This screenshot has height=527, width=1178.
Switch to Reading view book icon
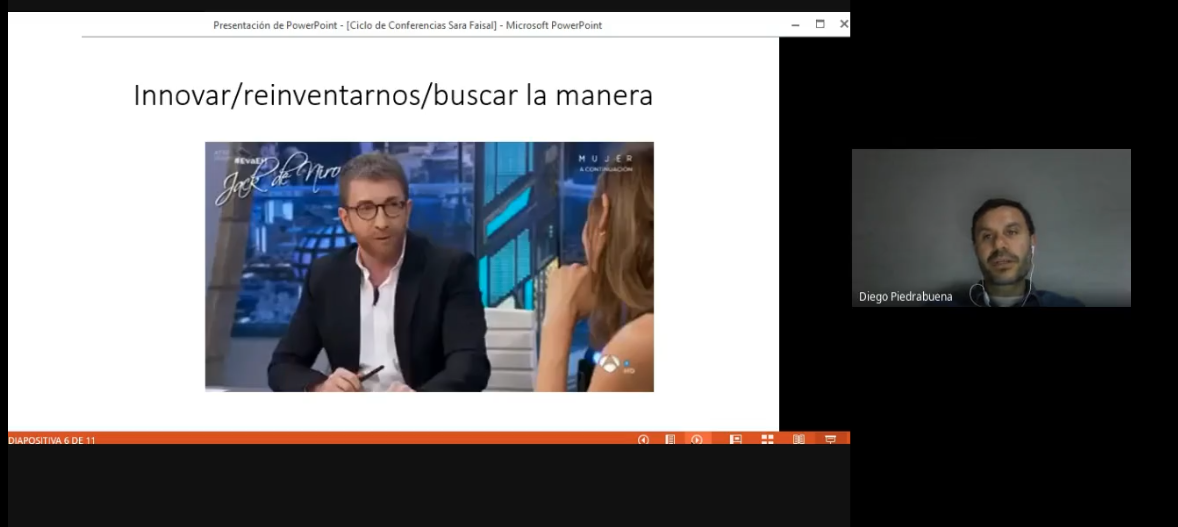pyautogui.click(x=799, y=439)
